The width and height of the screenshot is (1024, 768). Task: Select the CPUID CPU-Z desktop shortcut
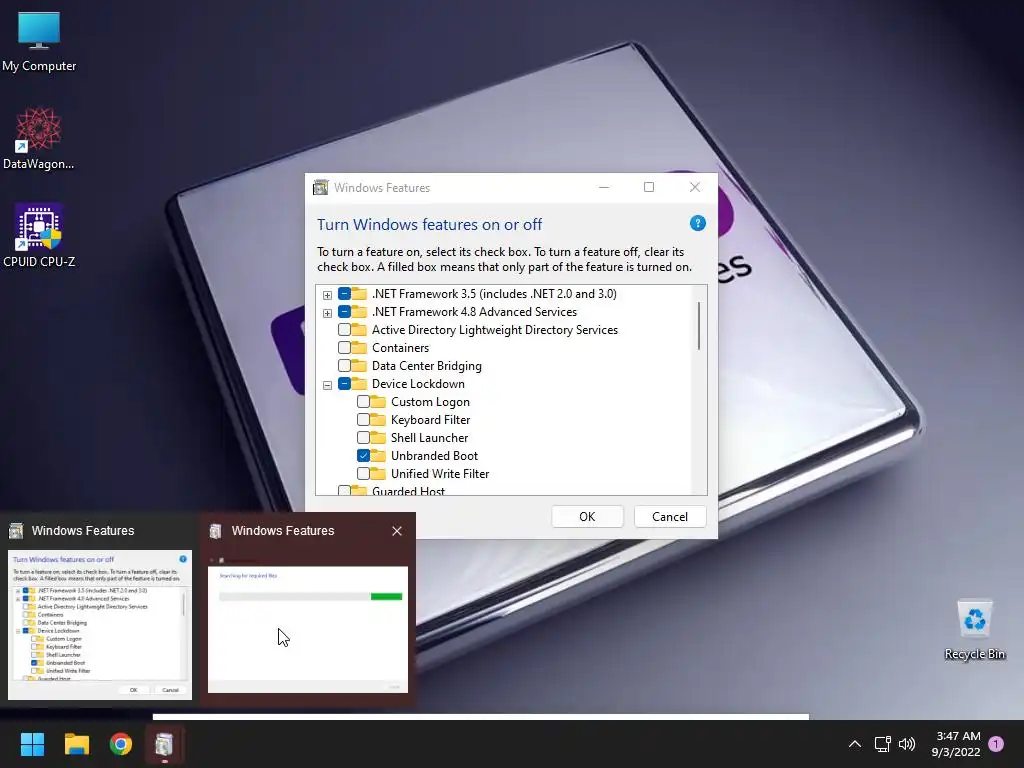tap(39, 236)
